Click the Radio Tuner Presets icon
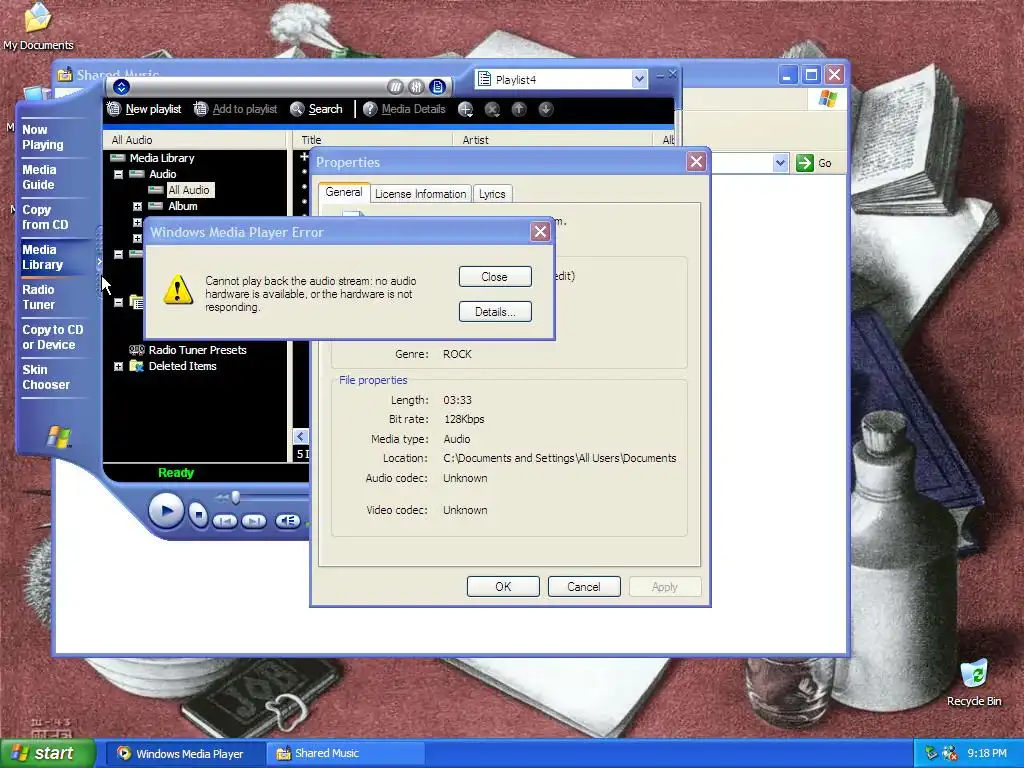Viewport: 1024px width, 768px height. [x=136, y=350]
